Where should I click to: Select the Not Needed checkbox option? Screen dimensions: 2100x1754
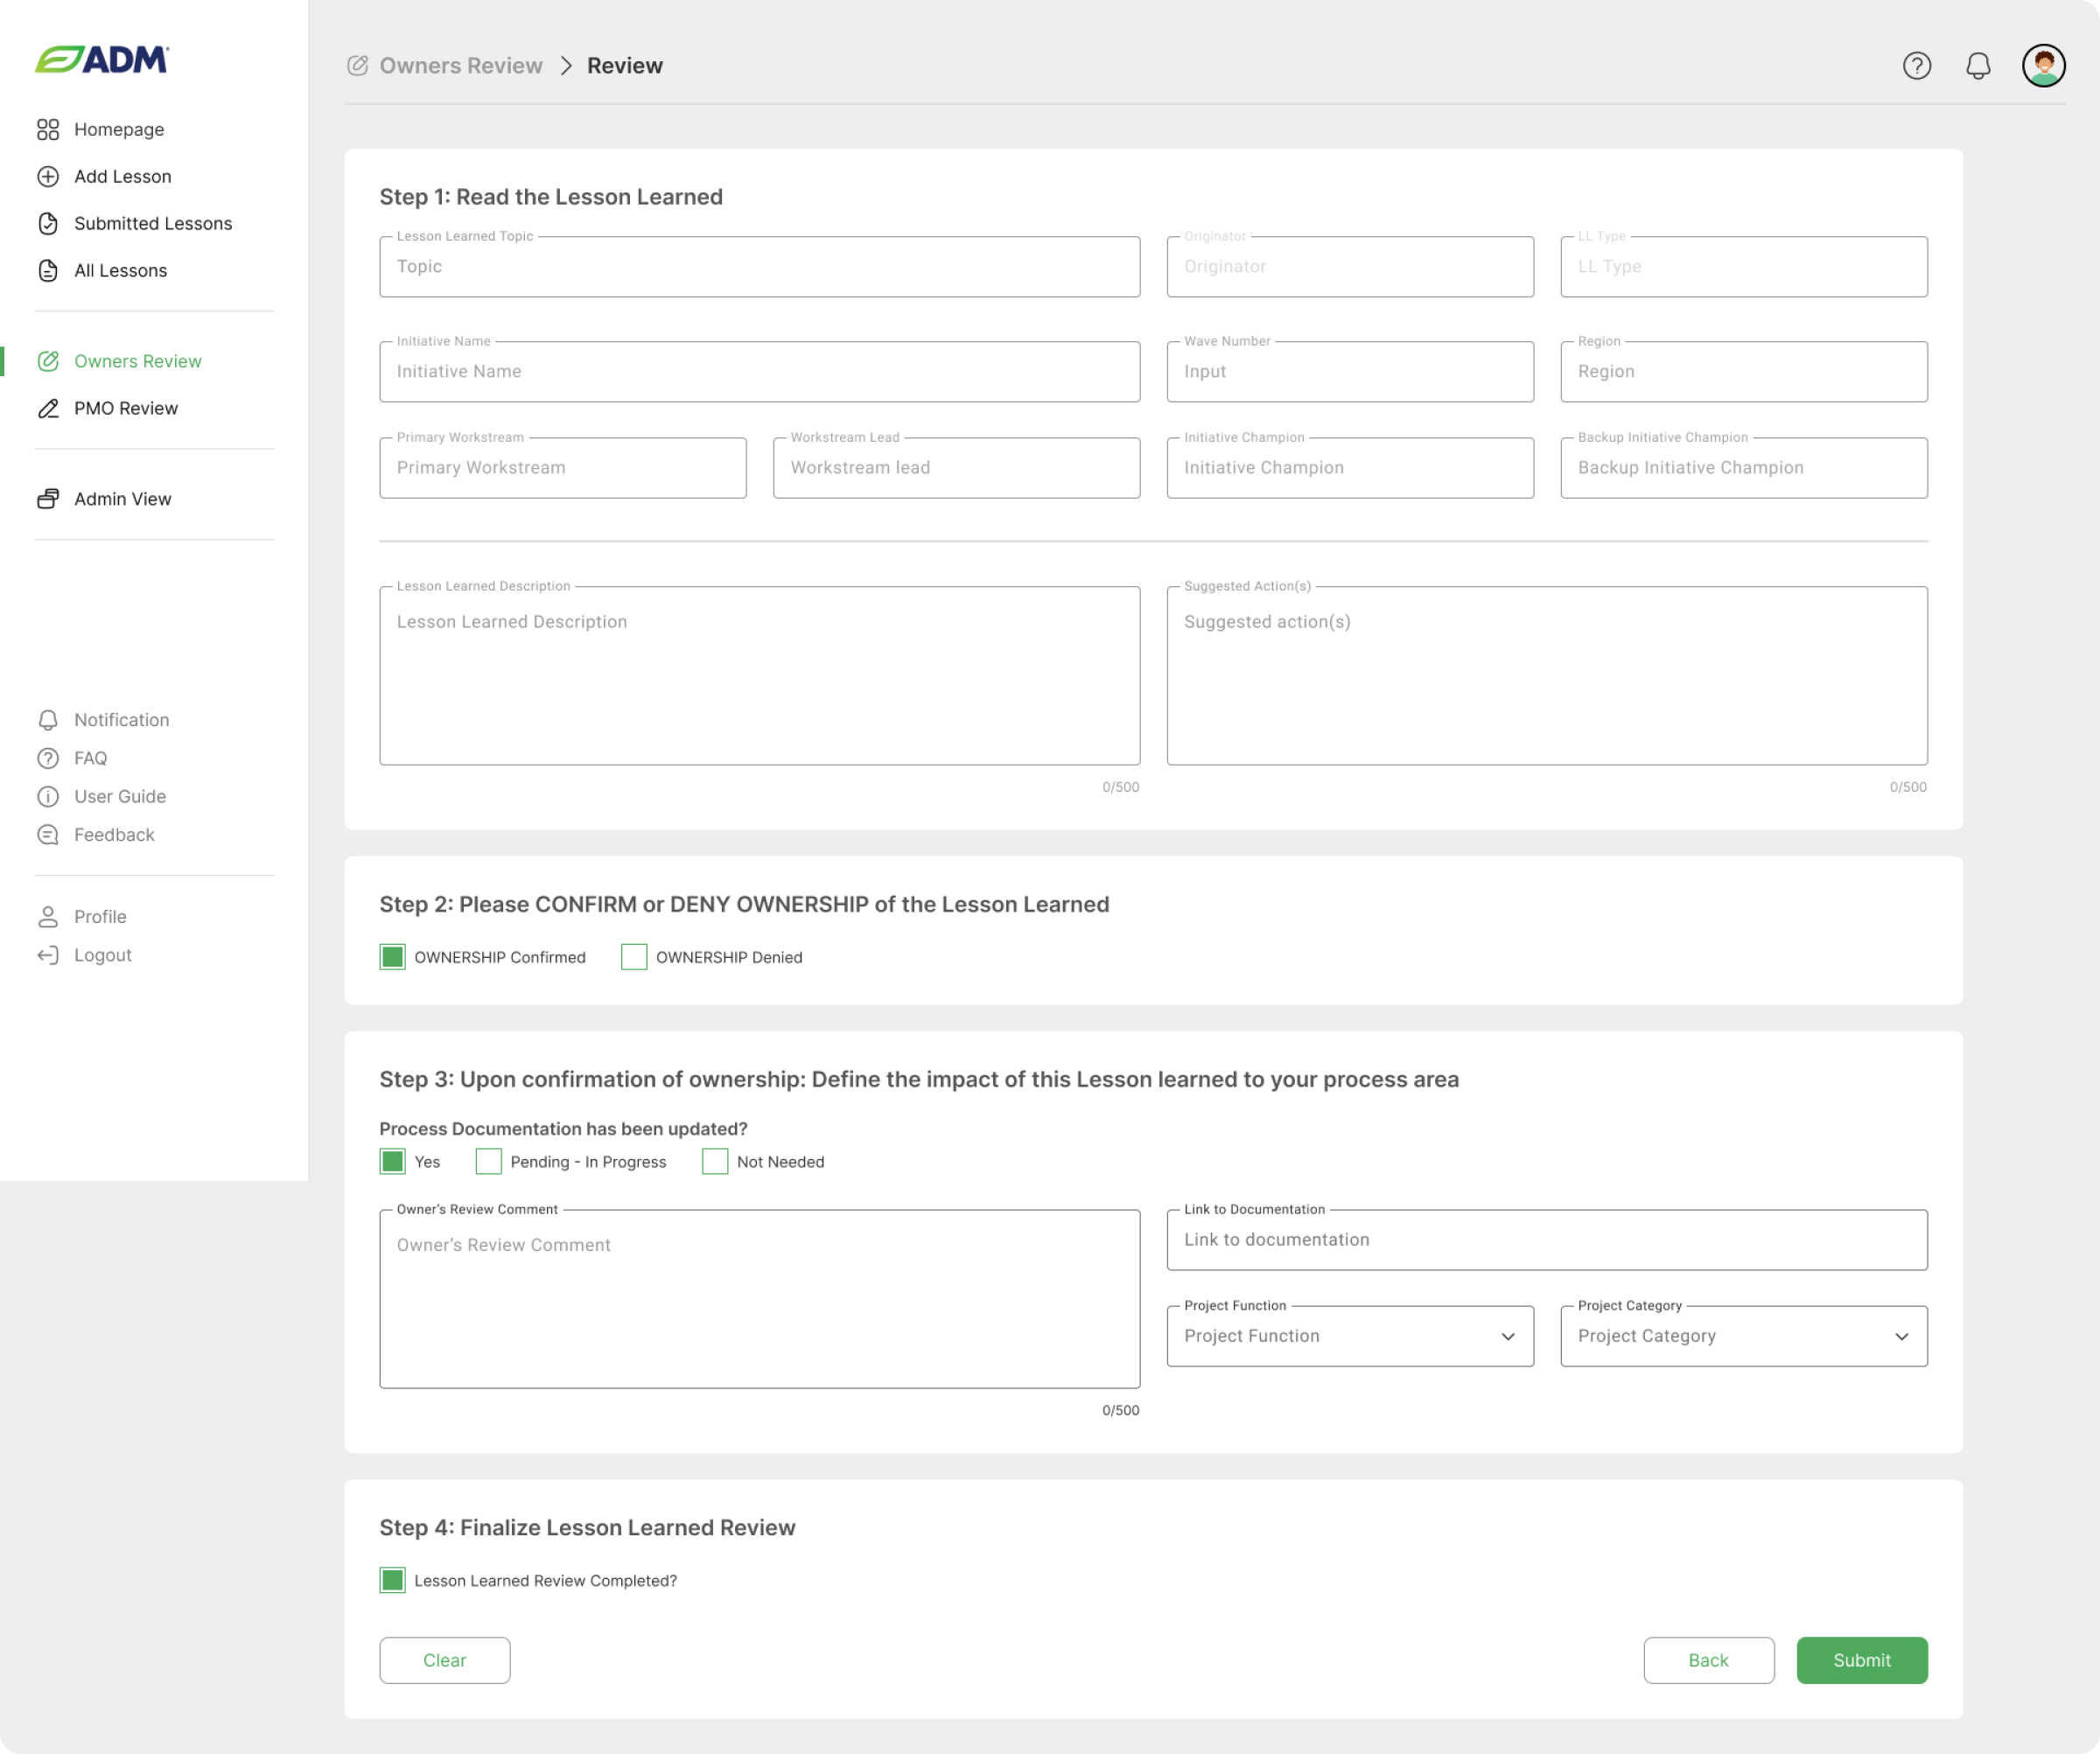pos(715,1161)
